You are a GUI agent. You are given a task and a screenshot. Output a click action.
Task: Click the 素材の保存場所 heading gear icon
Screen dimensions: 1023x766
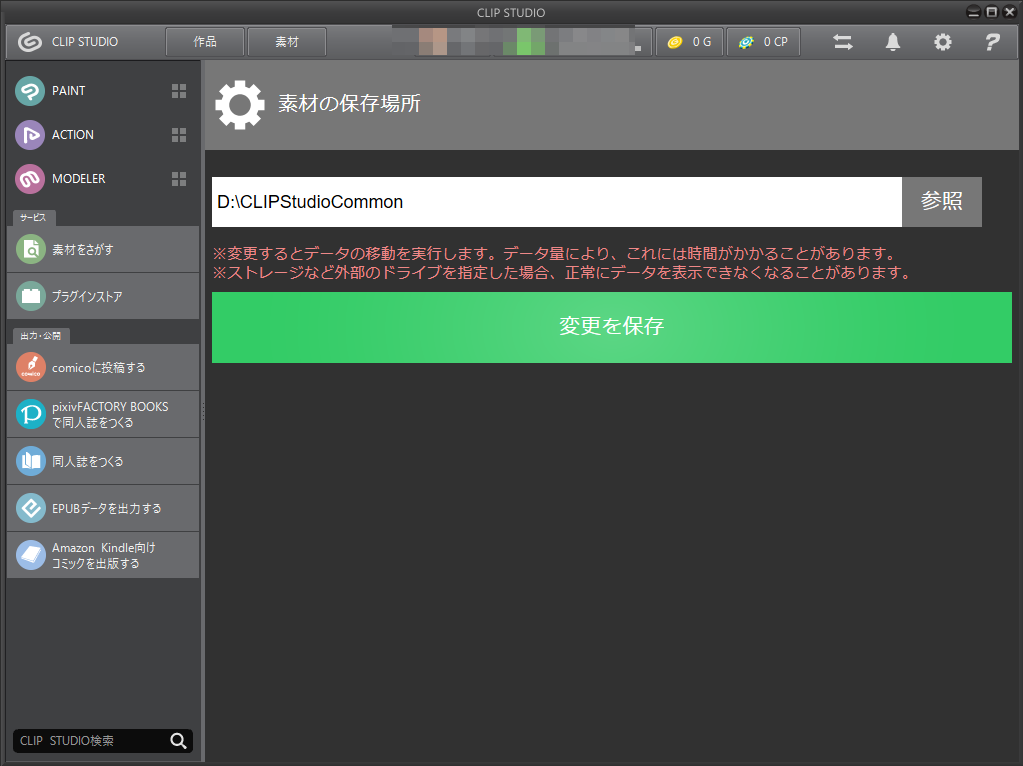click(239, 104)
